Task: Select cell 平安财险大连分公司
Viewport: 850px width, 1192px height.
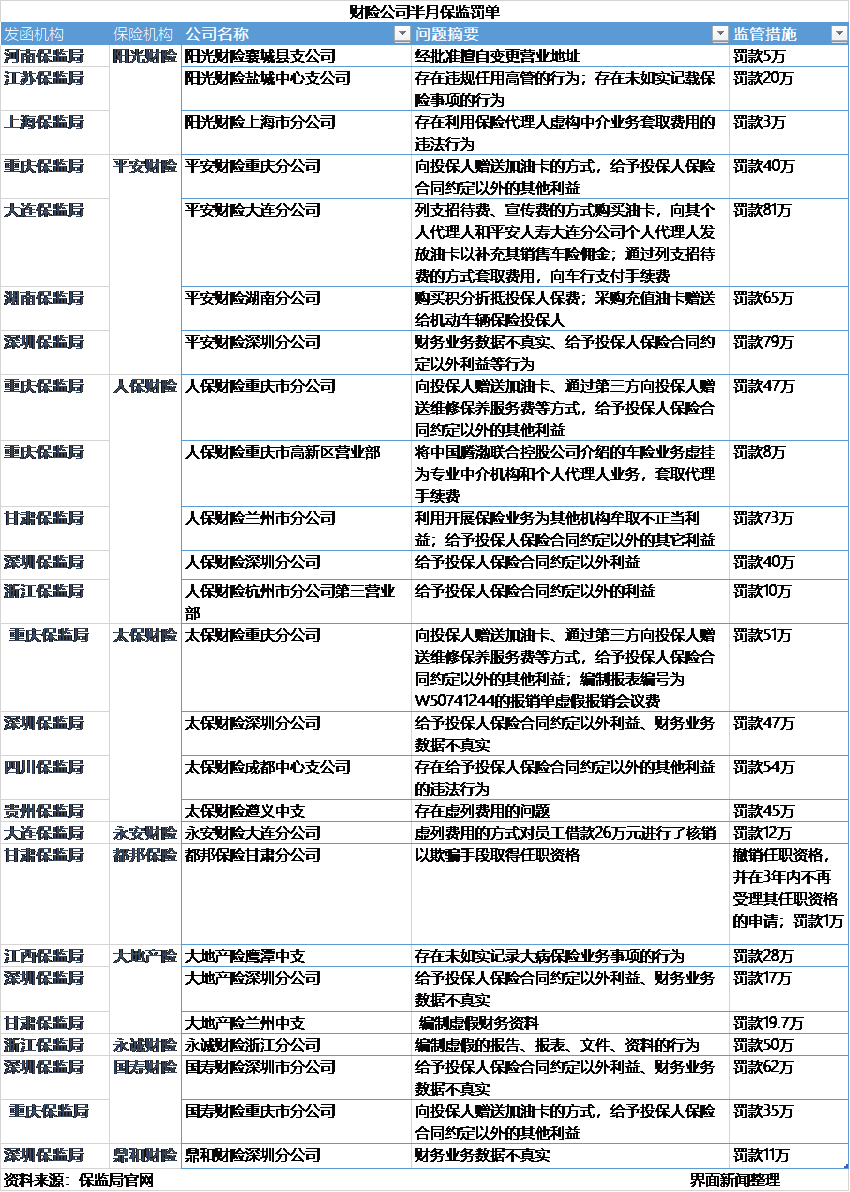Action: click(x=297, y=243)
